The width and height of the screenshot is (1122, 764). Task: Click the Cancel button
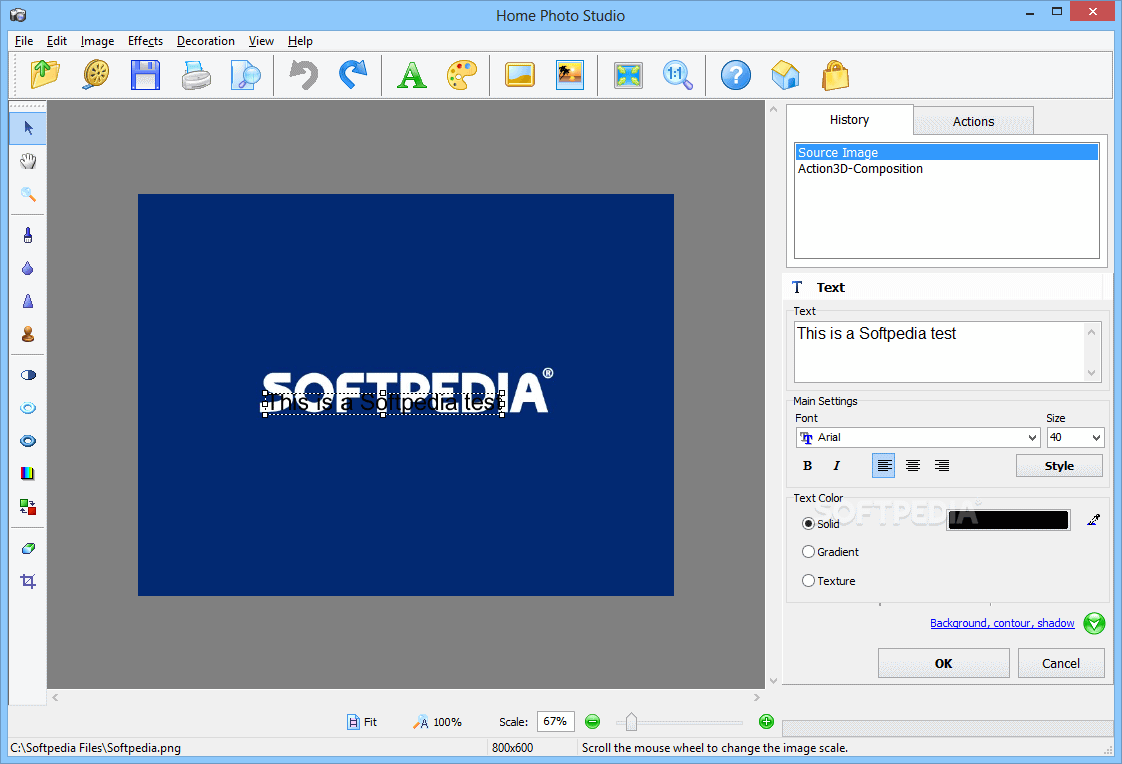(1060, 663)
